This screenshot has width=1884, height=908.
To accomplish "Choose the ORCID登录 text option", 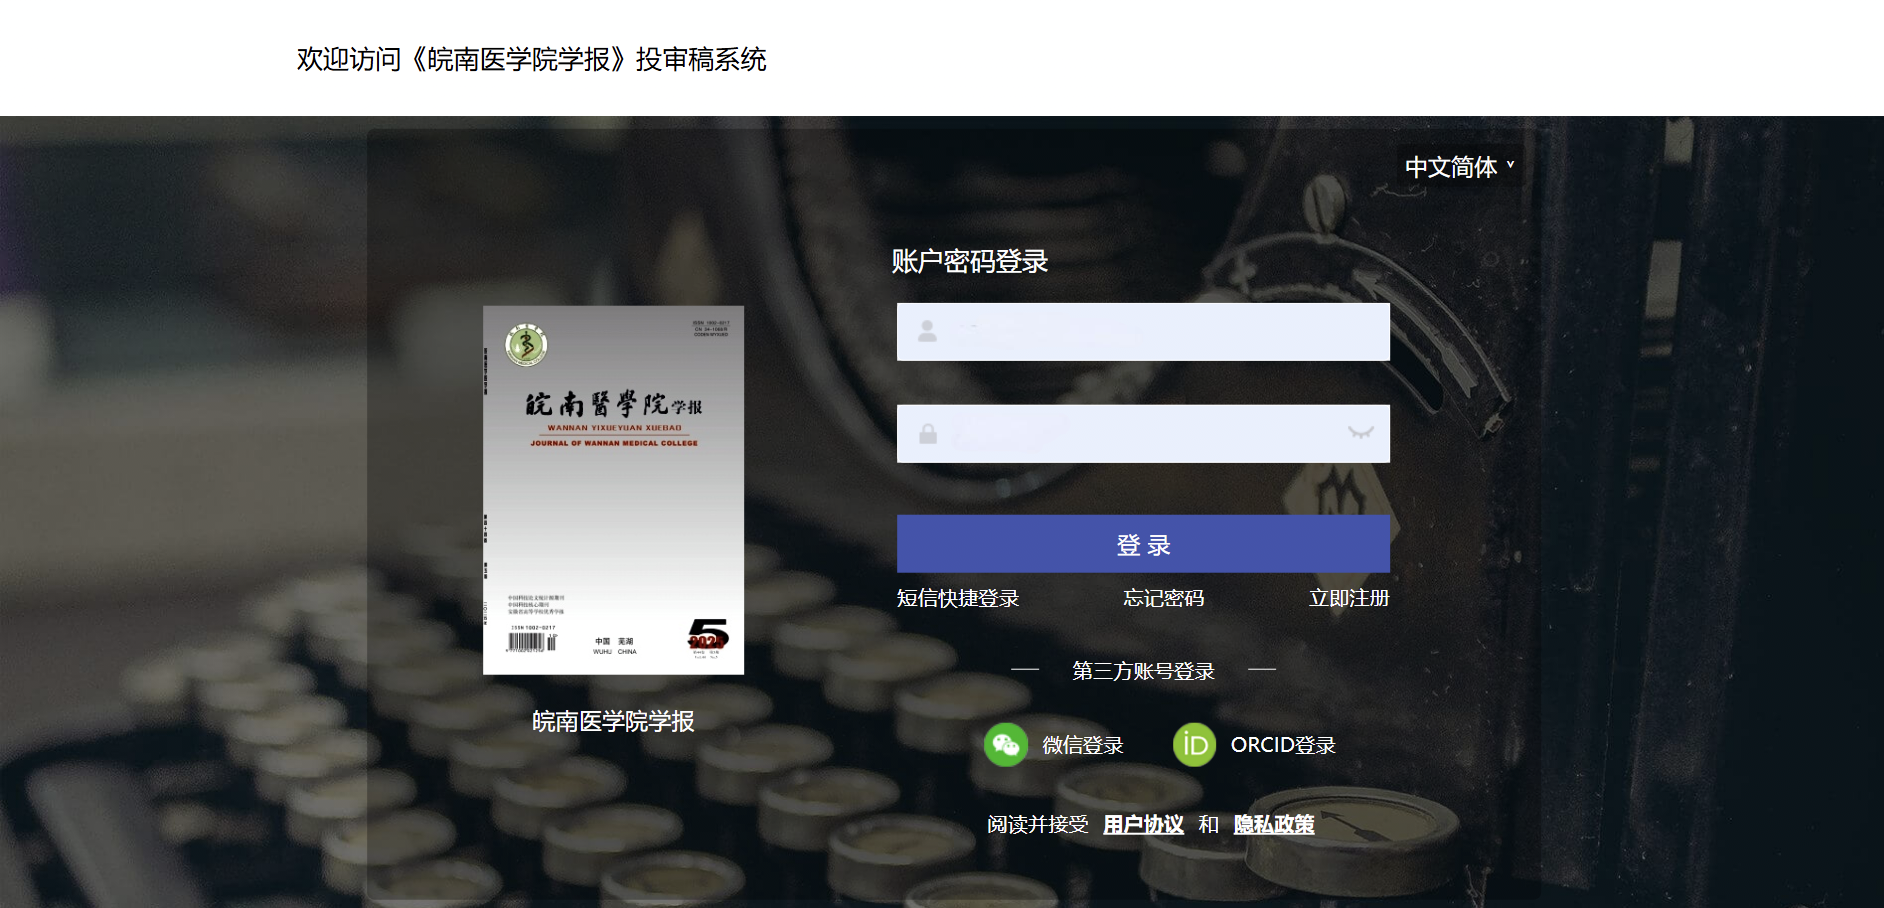I will [1282, 745].
